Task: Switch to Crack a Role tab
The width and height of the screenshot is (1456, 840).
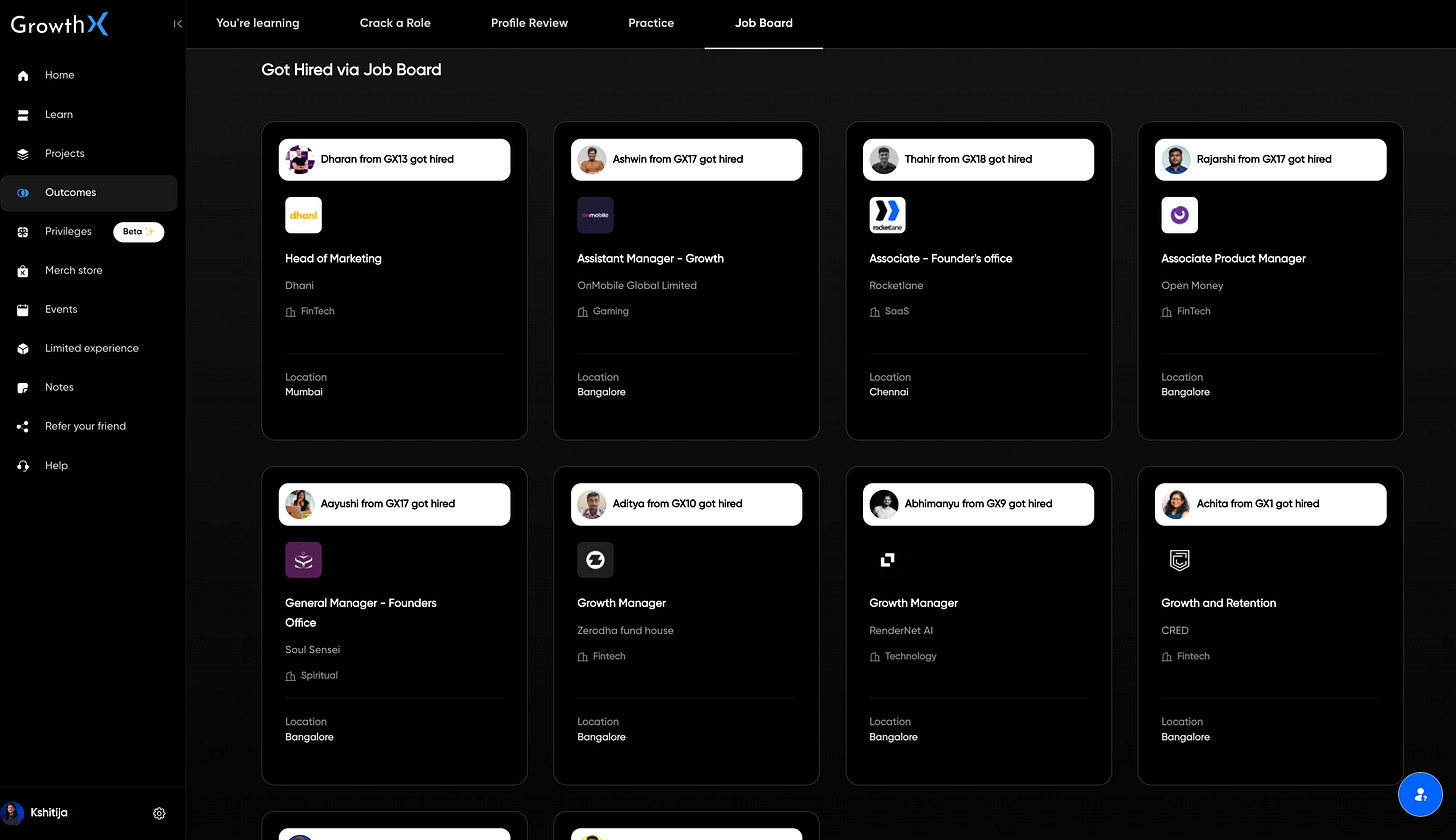Action: [x=395, y=23]
